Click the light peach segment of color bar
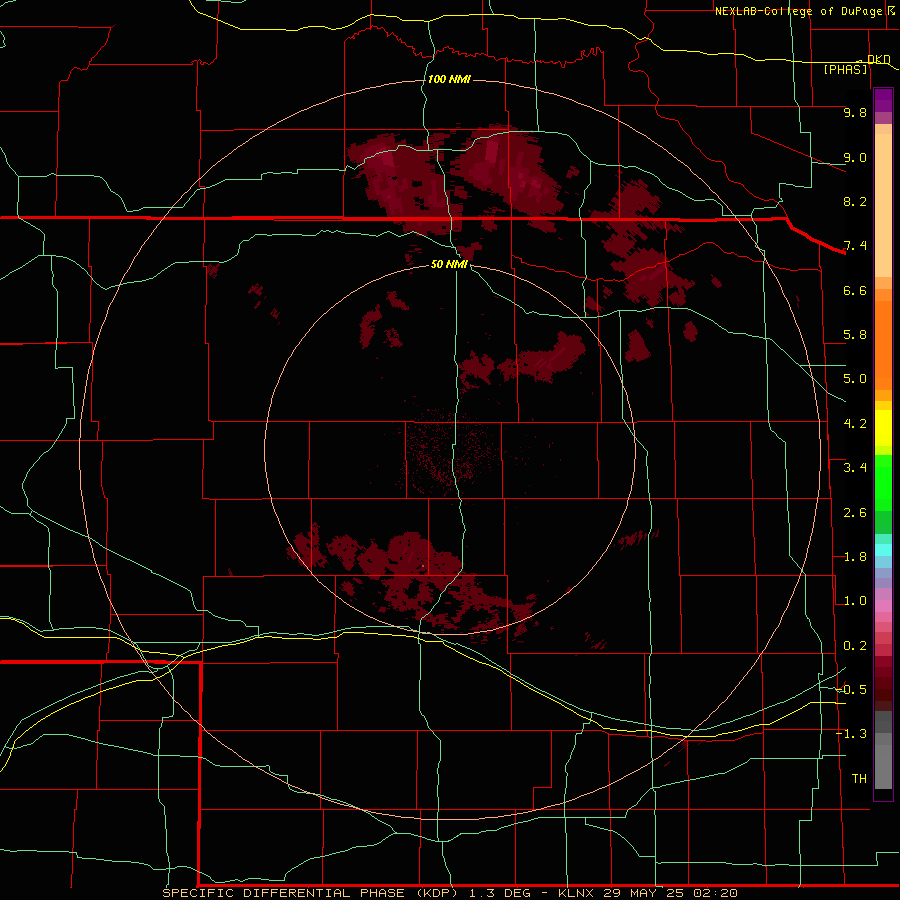 [x=883, y=205]
